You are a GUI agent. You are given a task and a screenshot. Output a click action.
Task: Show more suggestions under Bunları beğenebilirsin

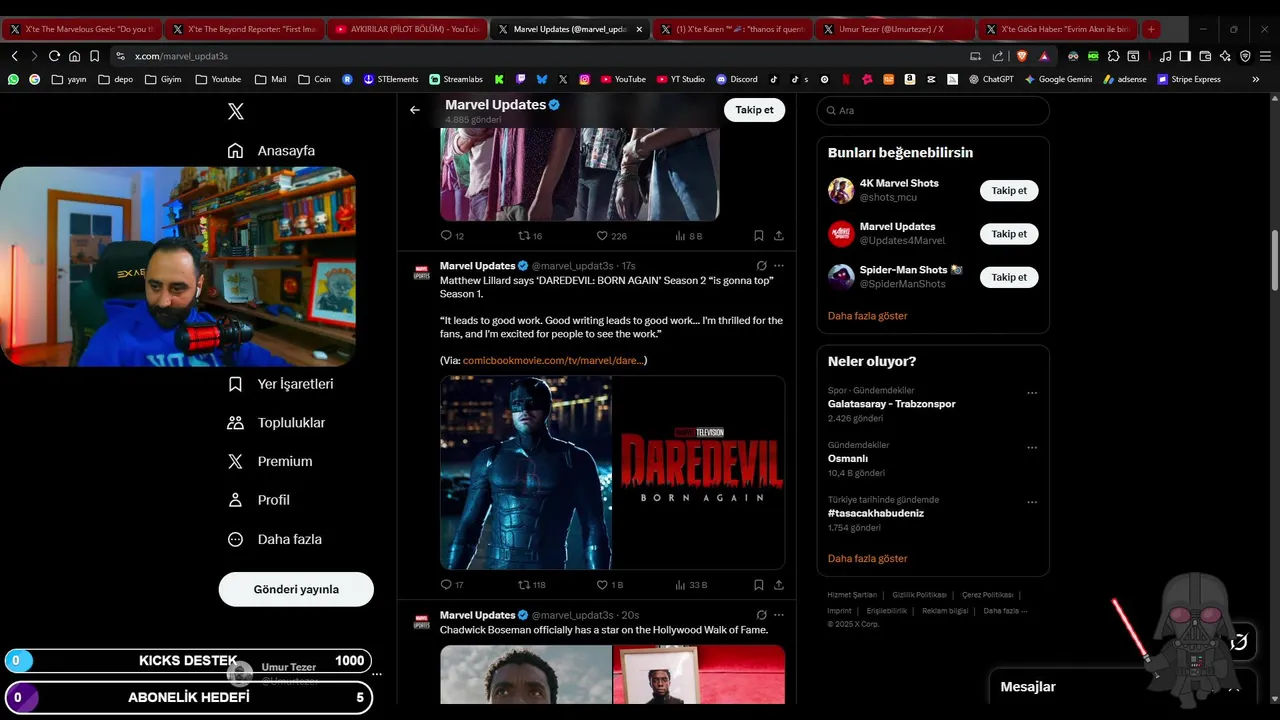click(867, 316)
